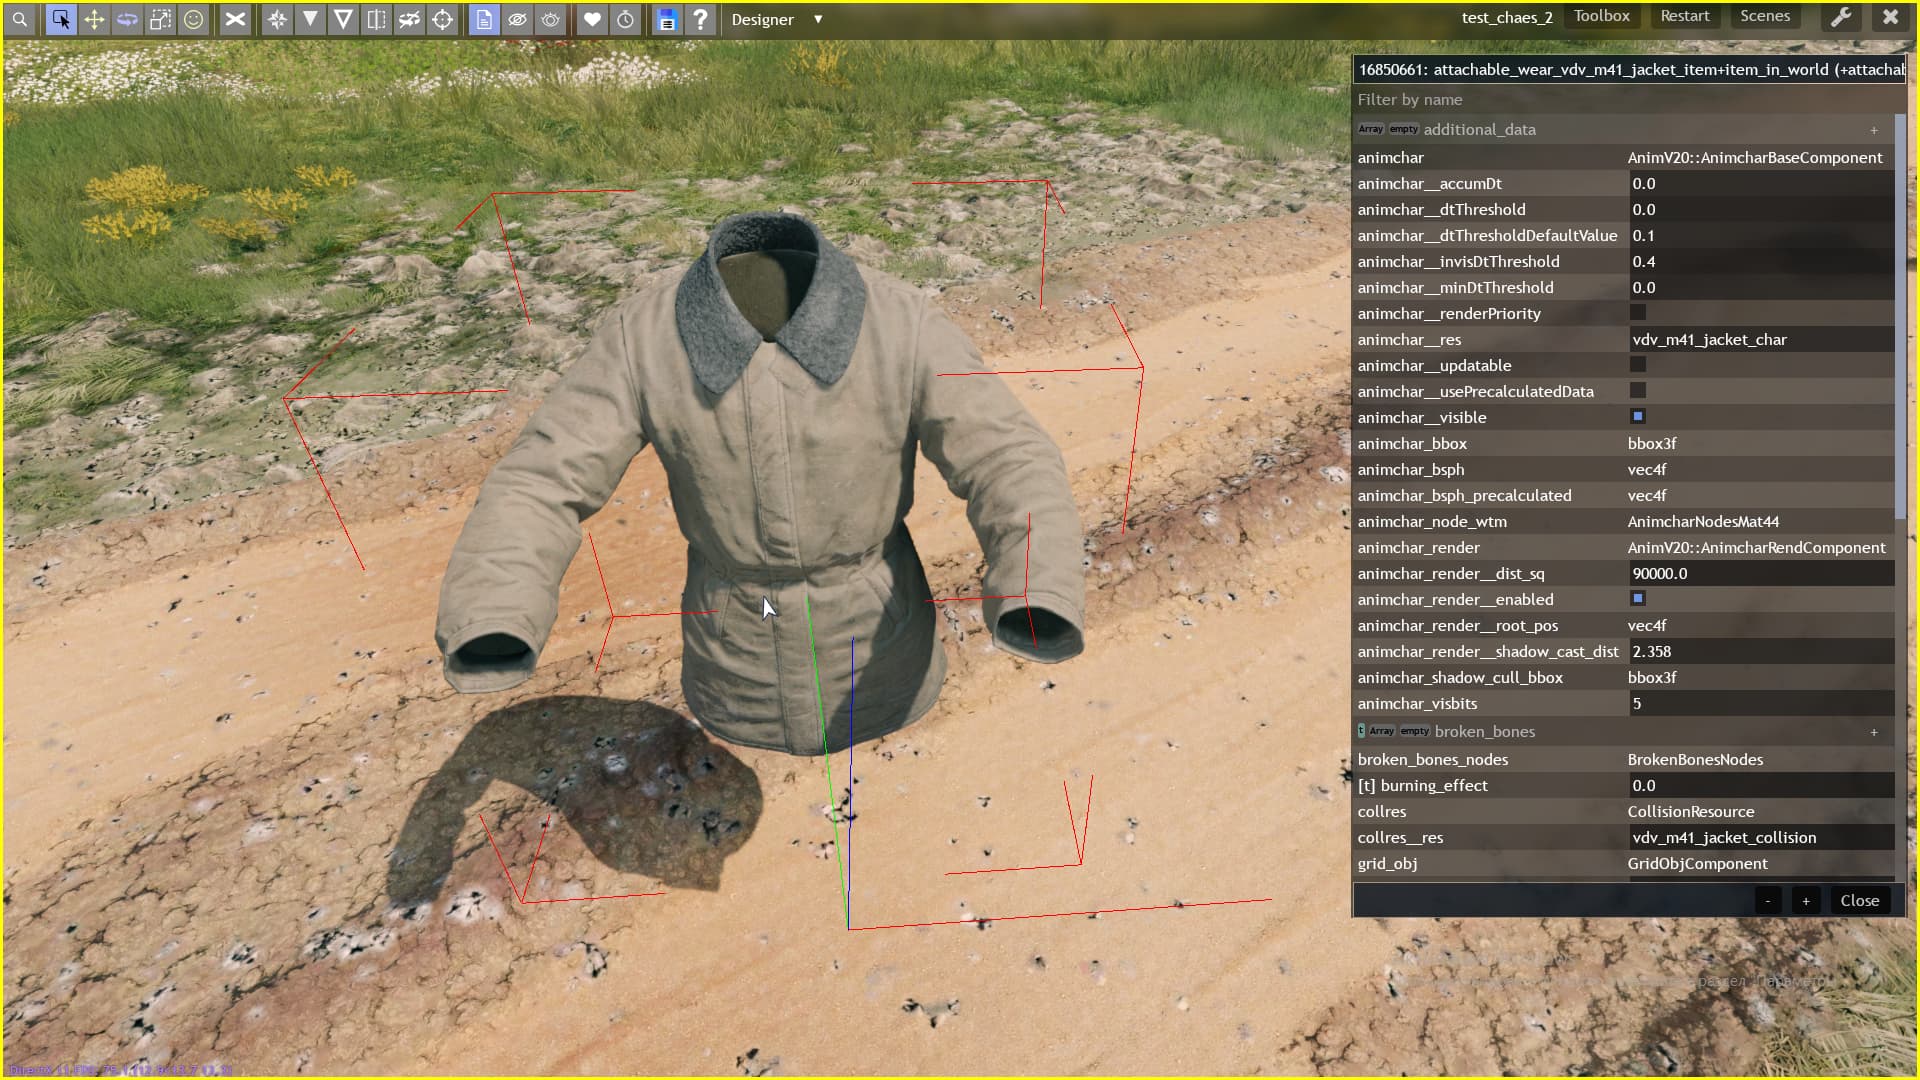Click the heart icon in toolbar

click(x=592, y=19)
